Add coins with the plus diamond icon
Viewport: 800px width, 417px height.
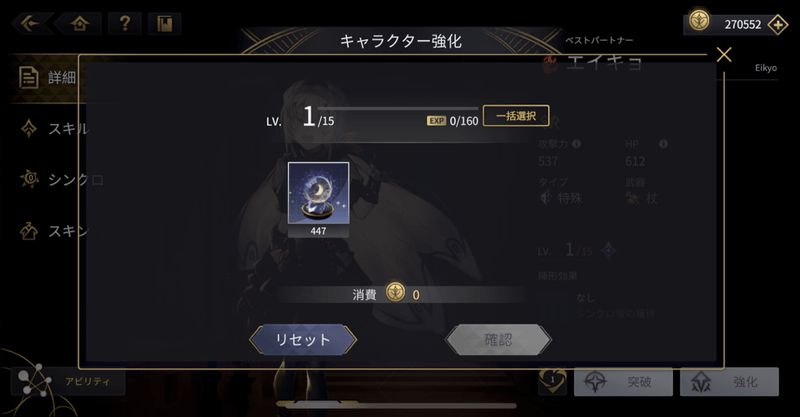coord(778,24)
